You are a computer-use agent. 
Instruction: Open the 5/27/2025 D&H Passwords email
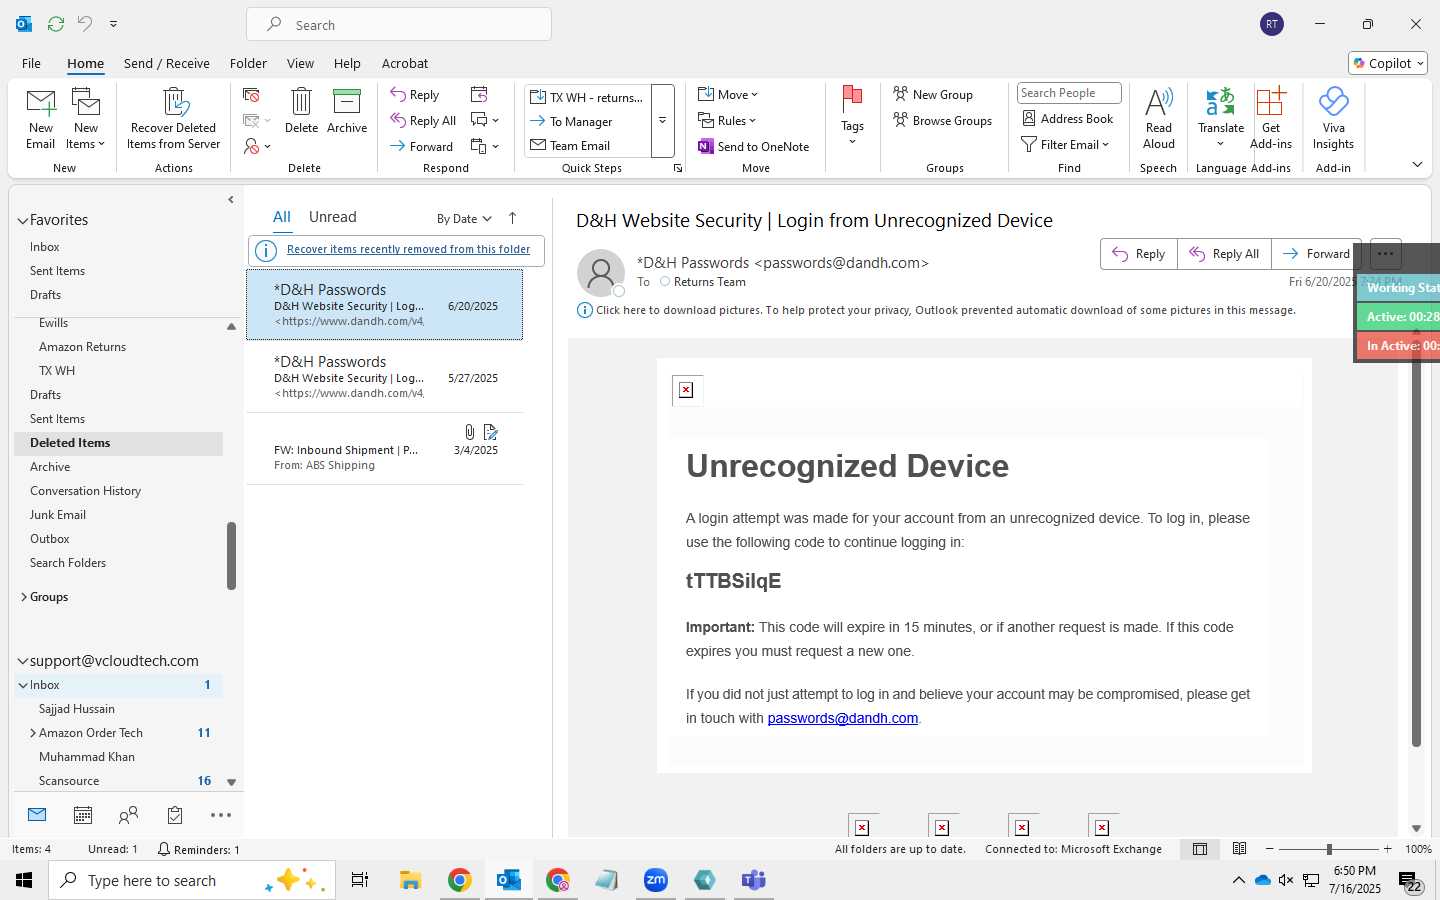385,377
